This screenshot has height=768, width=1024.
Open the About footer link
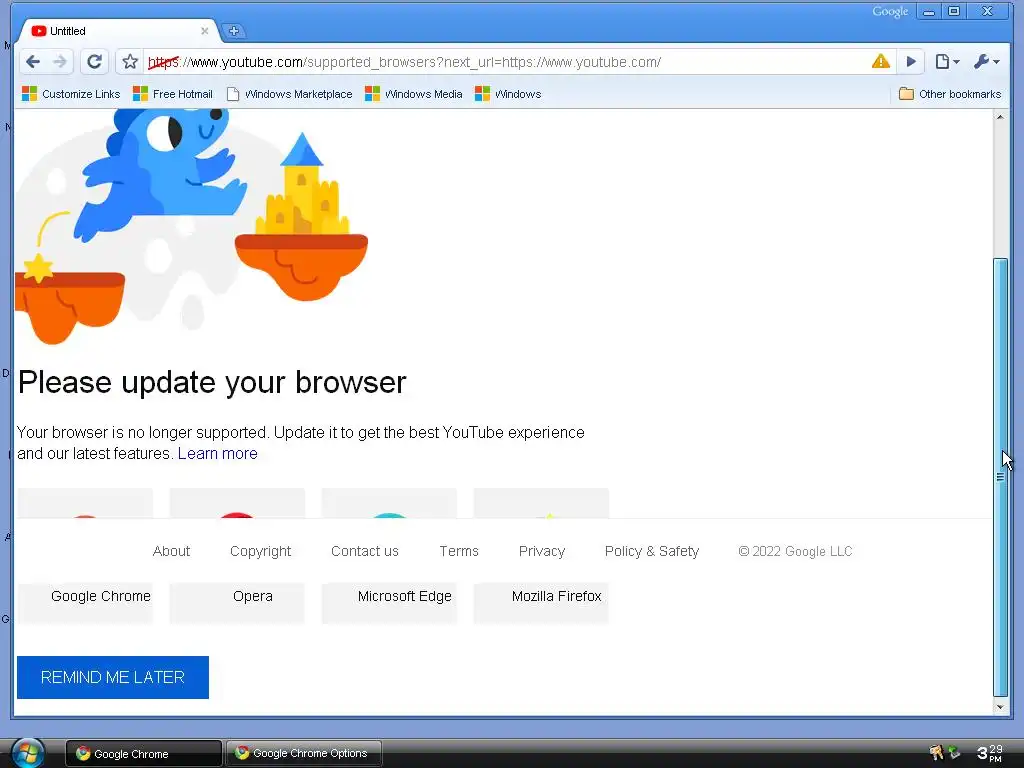[171, 551]
